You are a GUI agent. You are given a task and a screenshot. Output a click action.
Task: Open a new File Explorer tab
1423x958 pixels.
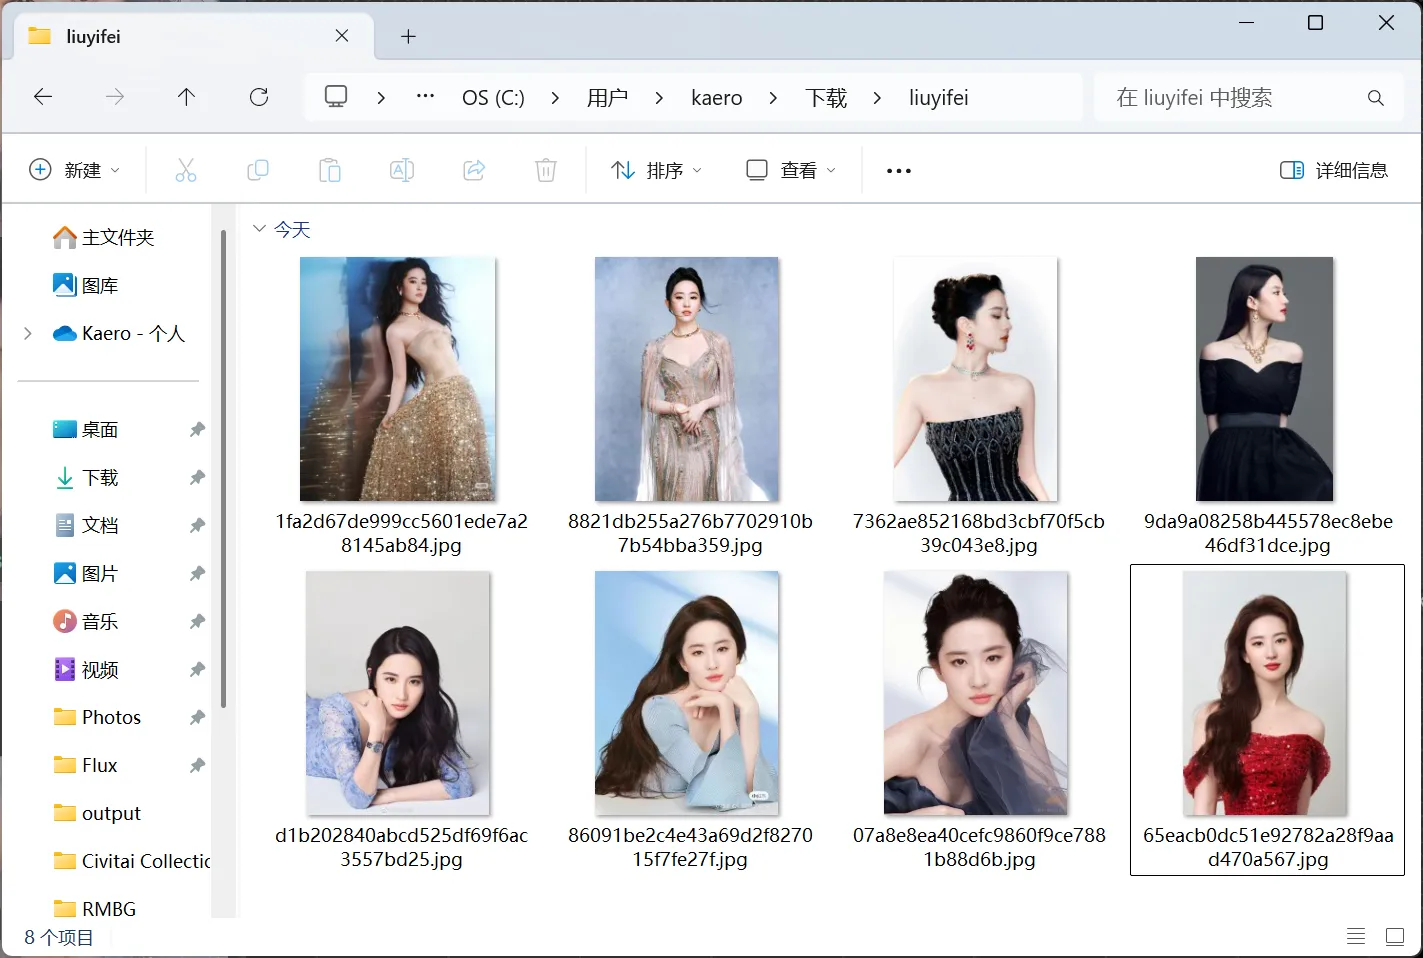point(408,37)
